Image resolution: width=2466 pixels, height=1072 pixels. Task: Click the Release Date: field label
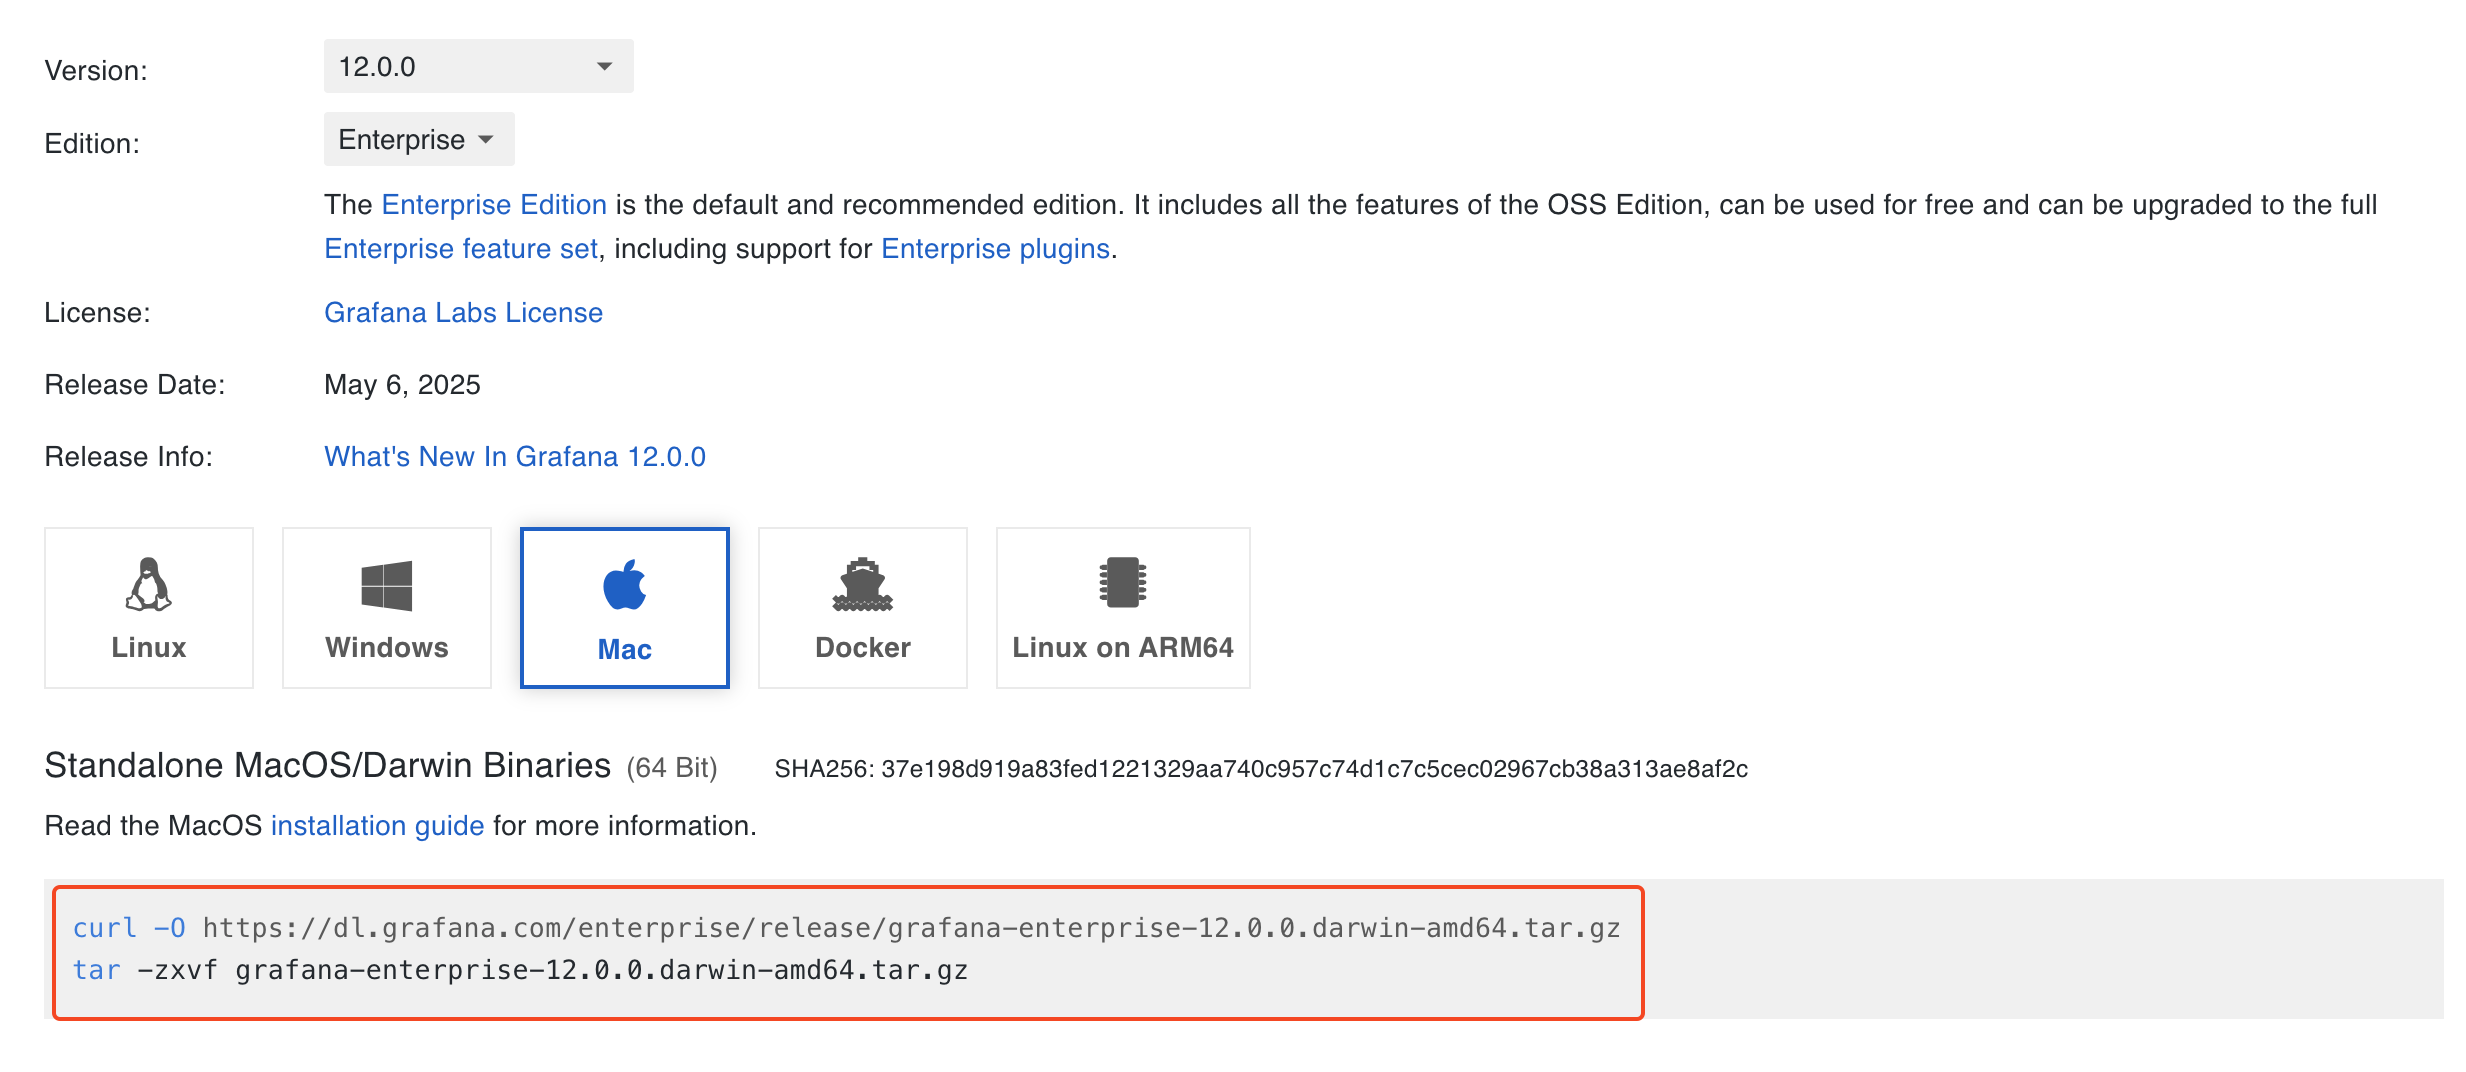coord(135,385)
